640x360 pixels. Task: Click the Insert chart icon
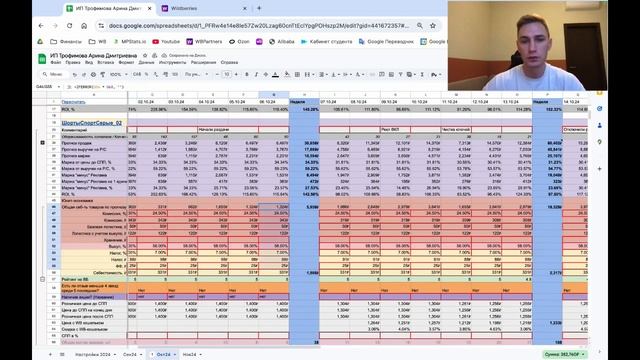tap(391, 75)
